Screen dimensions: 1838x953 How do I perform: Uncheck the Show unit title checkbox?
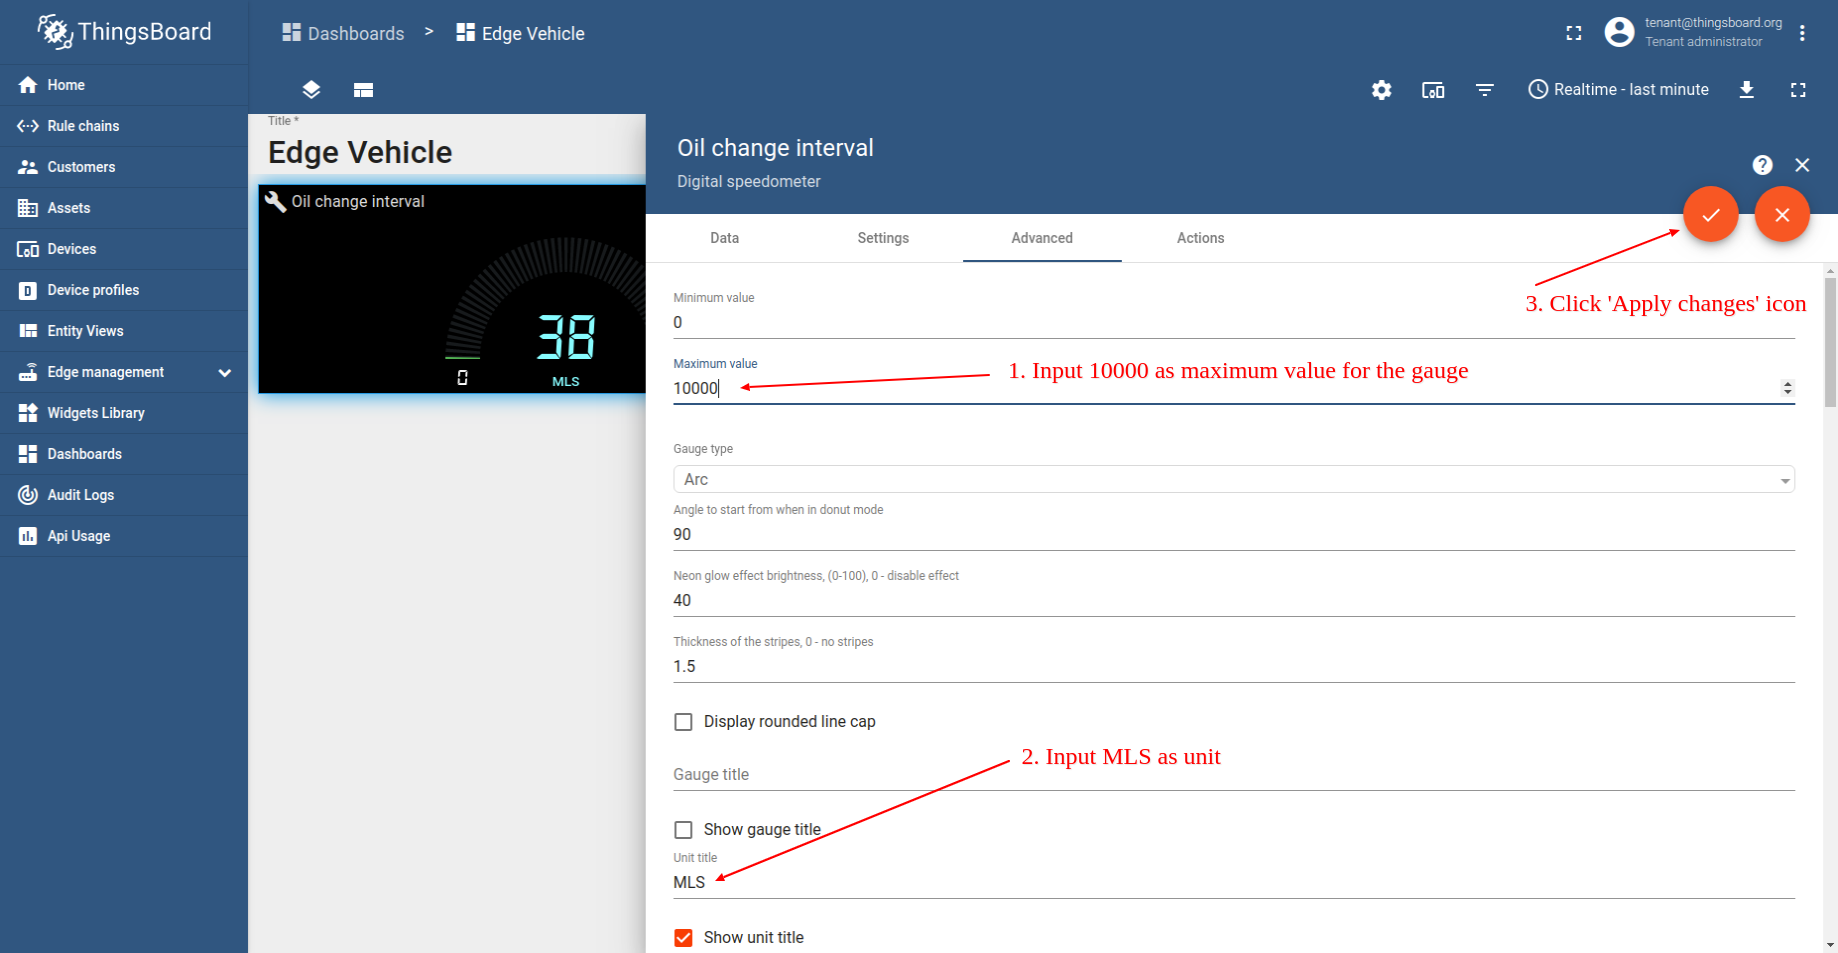coord(684,938)
